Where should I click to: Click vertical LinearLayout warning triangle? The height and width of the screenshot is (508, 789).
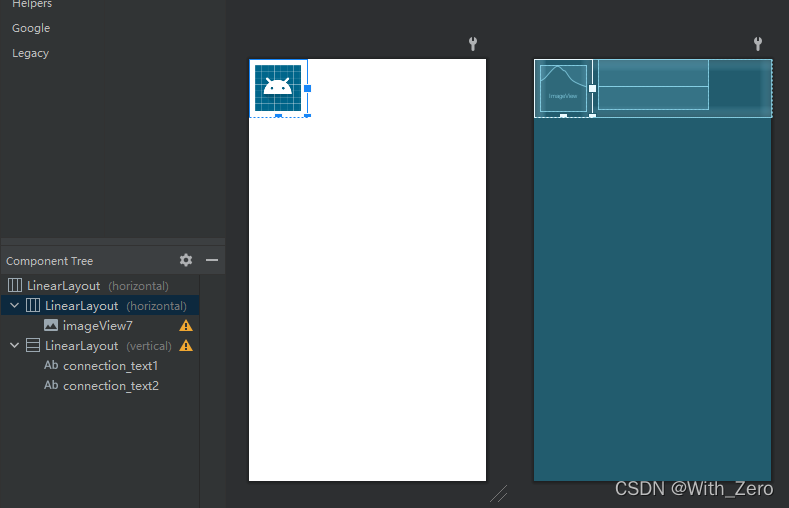point(186,346)
